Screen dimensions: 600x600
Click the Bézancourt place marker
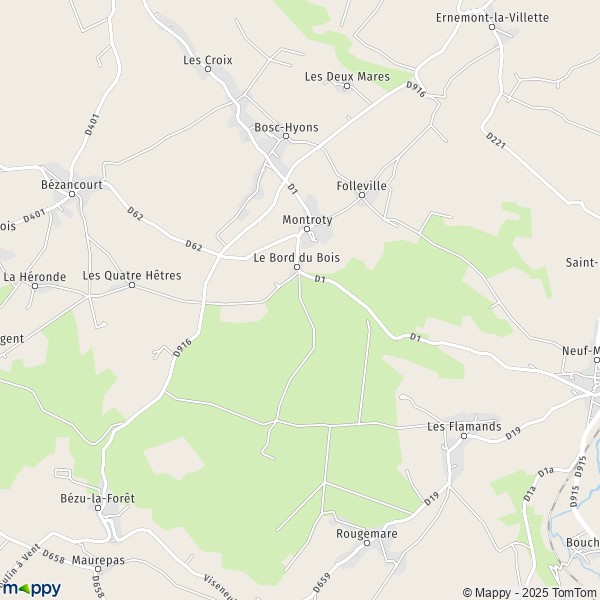tap(72, 194)
